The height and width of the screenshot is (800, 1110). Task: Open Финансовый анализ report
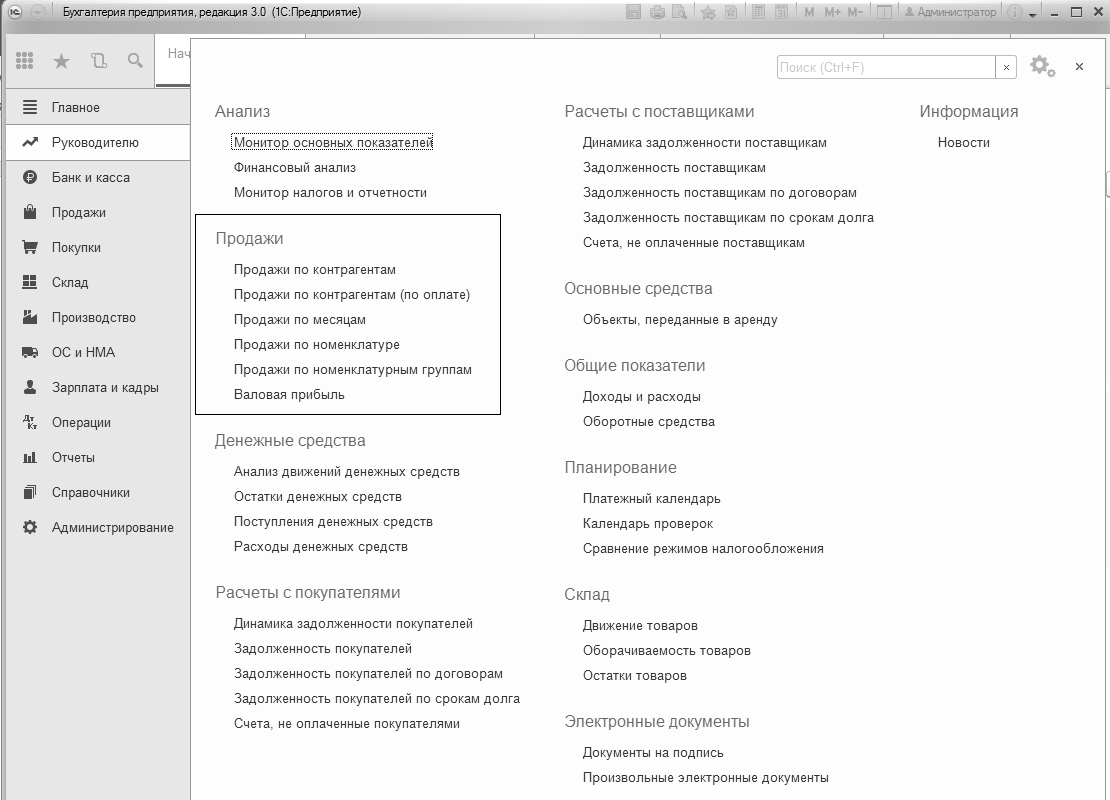[x=294, y=168]
